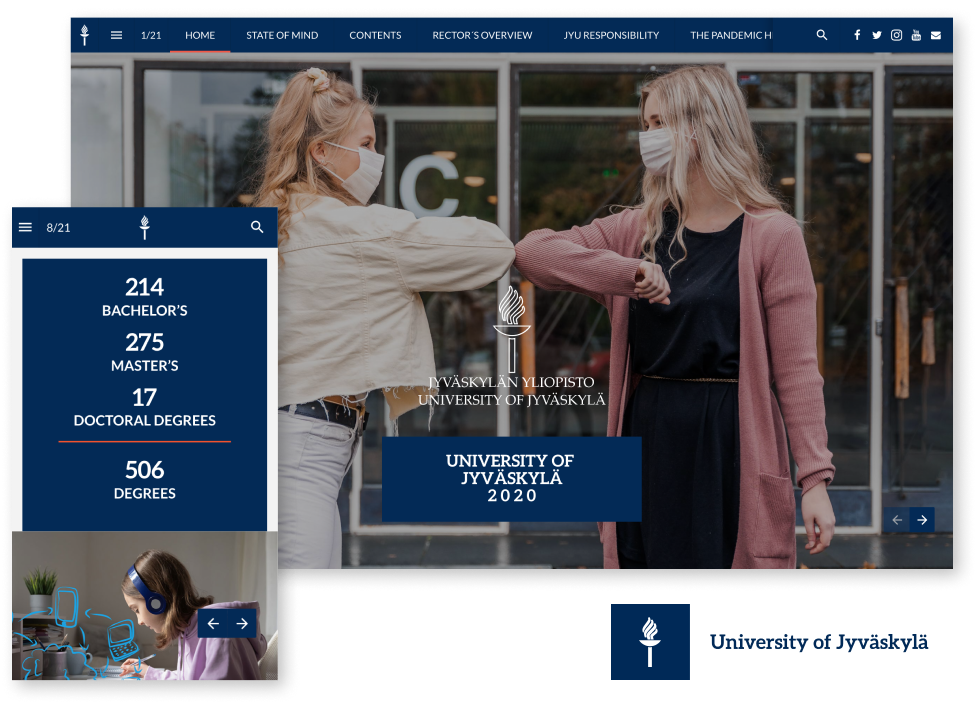This screenshot has width=977, height=704.
Task: Go to next slide on desktop view
Action: [922, 520]
